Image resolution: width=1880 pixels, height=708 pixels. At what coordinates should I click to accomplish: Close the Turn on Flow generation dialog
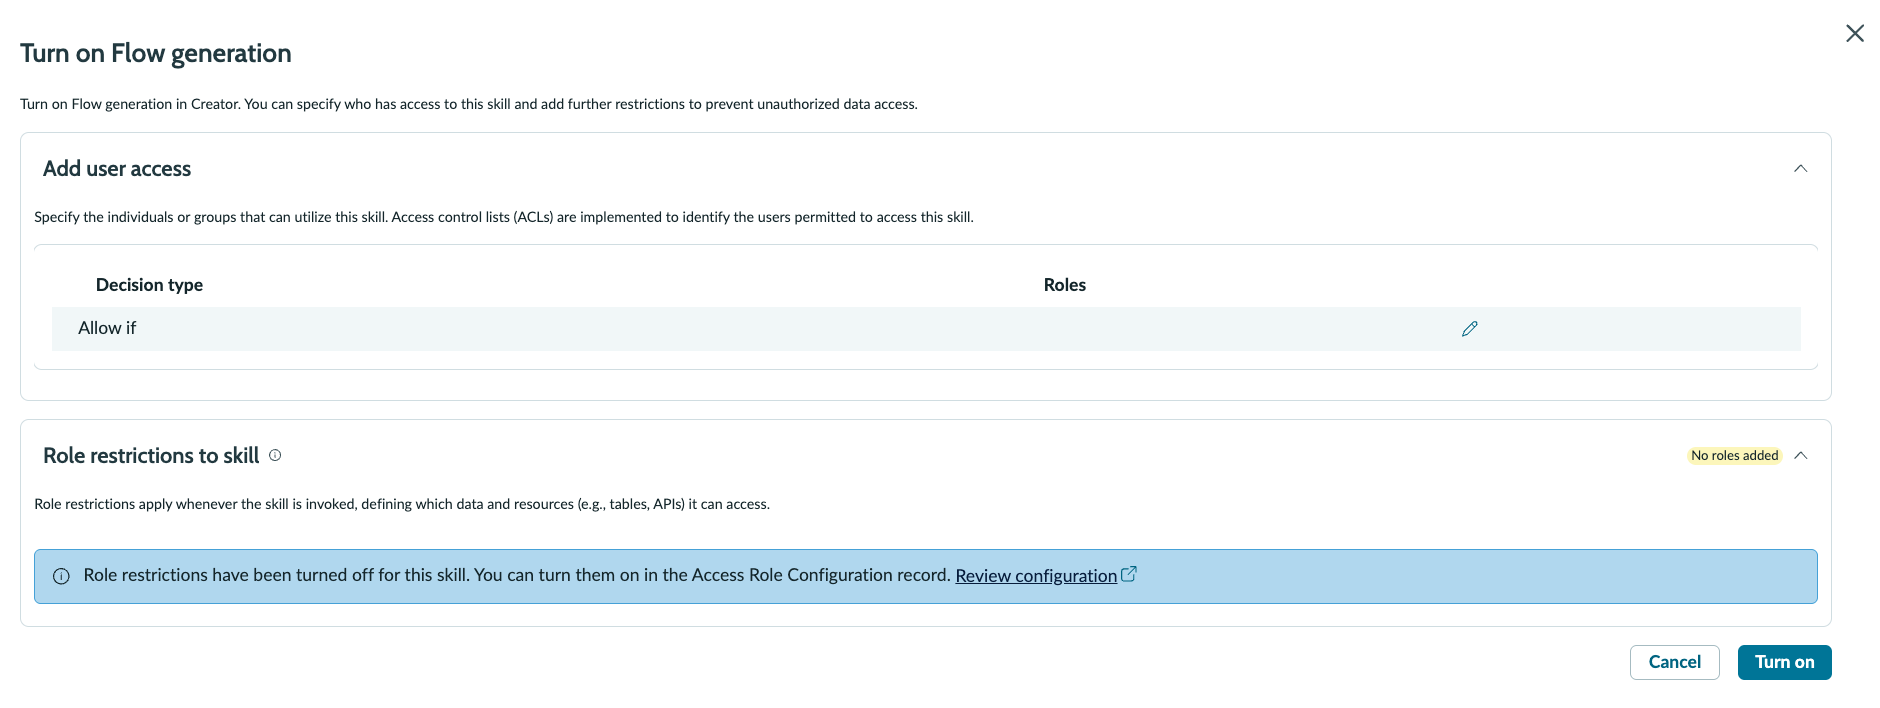(1855, 33)
